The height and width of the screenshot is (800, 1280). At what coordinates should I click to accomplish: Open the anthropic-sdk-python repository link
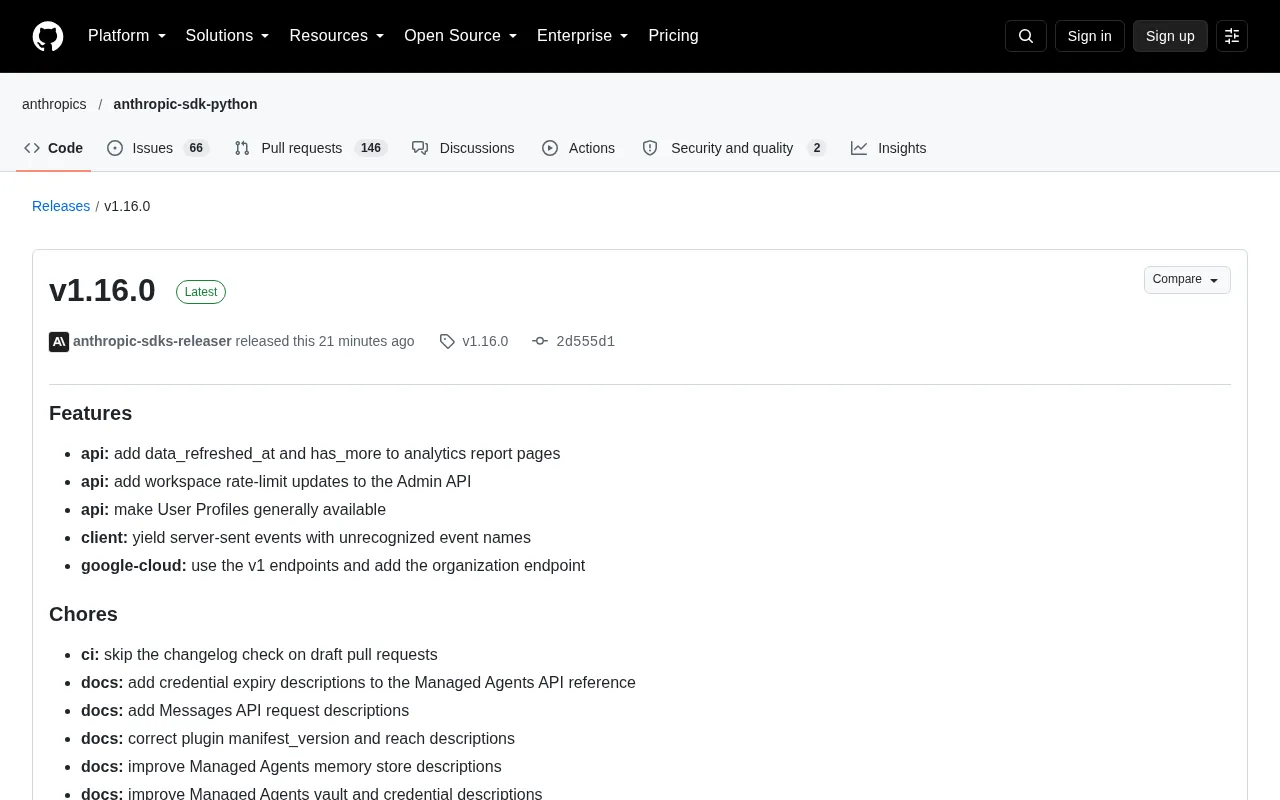pyautogui.click(x=185, y=104)
